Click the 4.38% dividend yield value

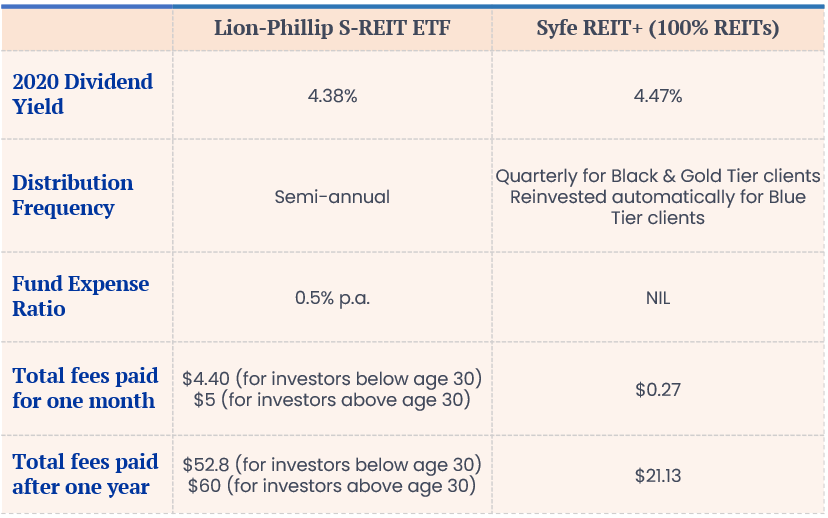tap(332, 96)
